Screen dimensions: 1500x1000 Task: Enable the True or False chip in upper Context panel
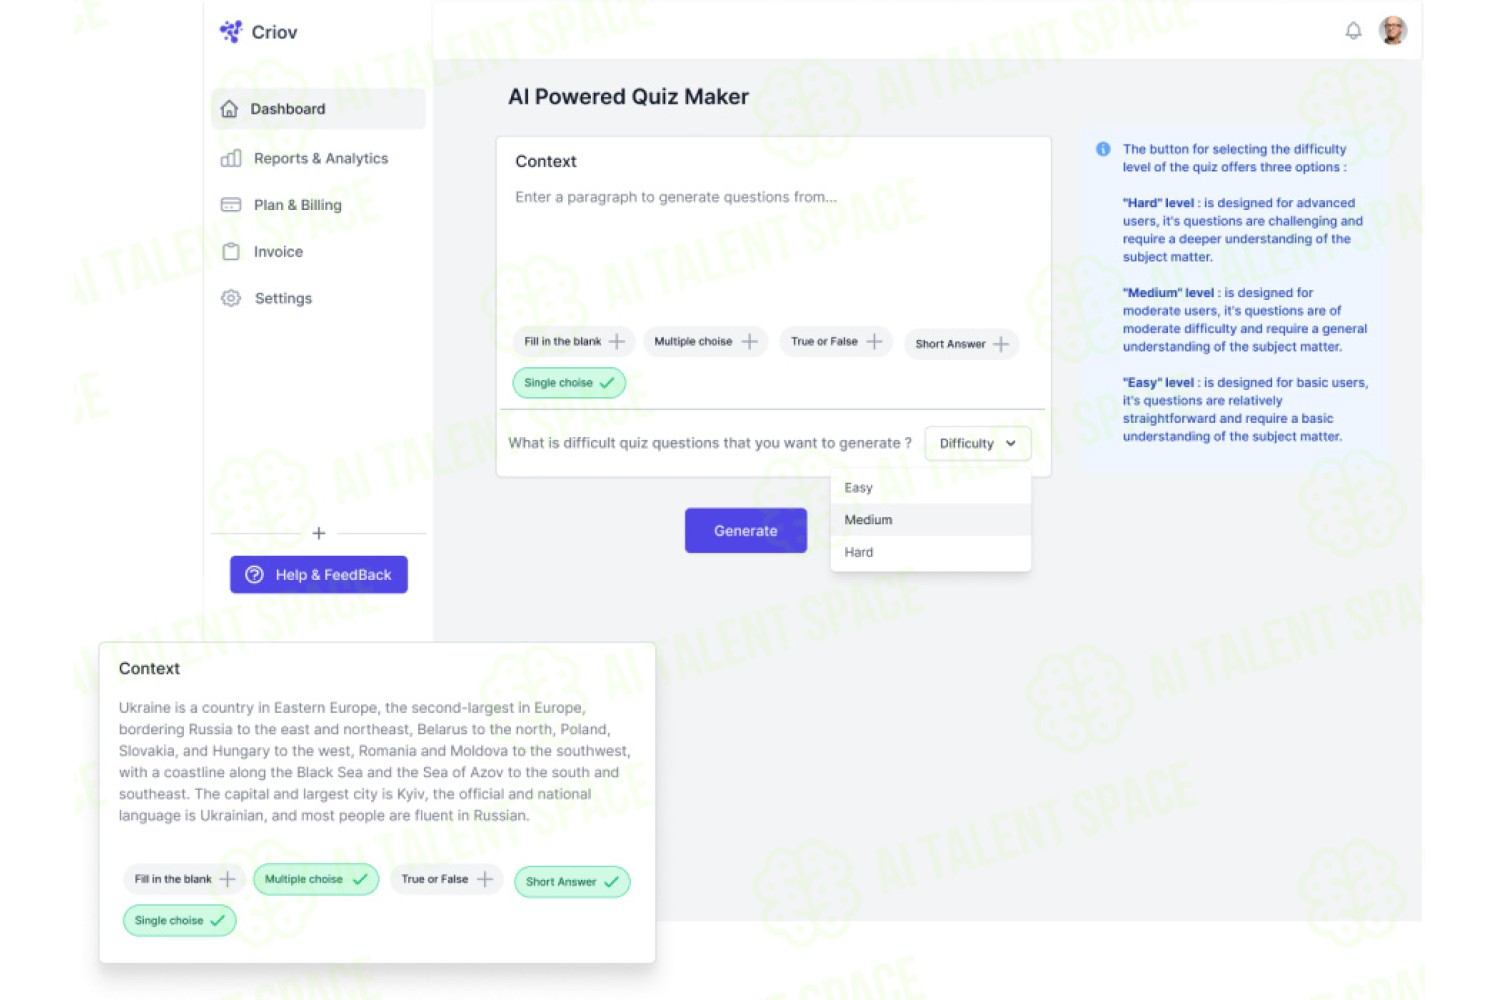tap(836, 342)
